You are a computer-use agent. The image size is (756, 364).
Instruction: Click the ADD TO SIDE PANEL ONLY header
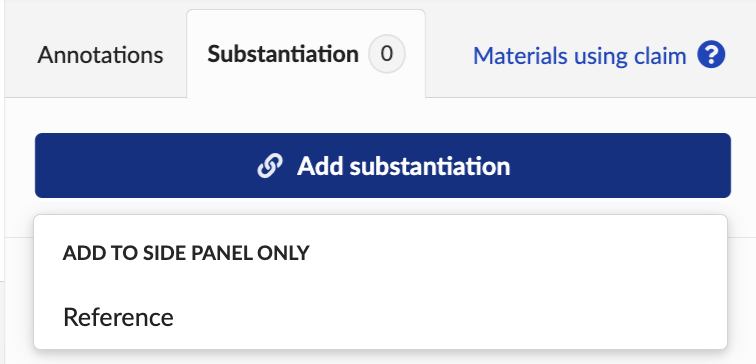click(186, 253)
